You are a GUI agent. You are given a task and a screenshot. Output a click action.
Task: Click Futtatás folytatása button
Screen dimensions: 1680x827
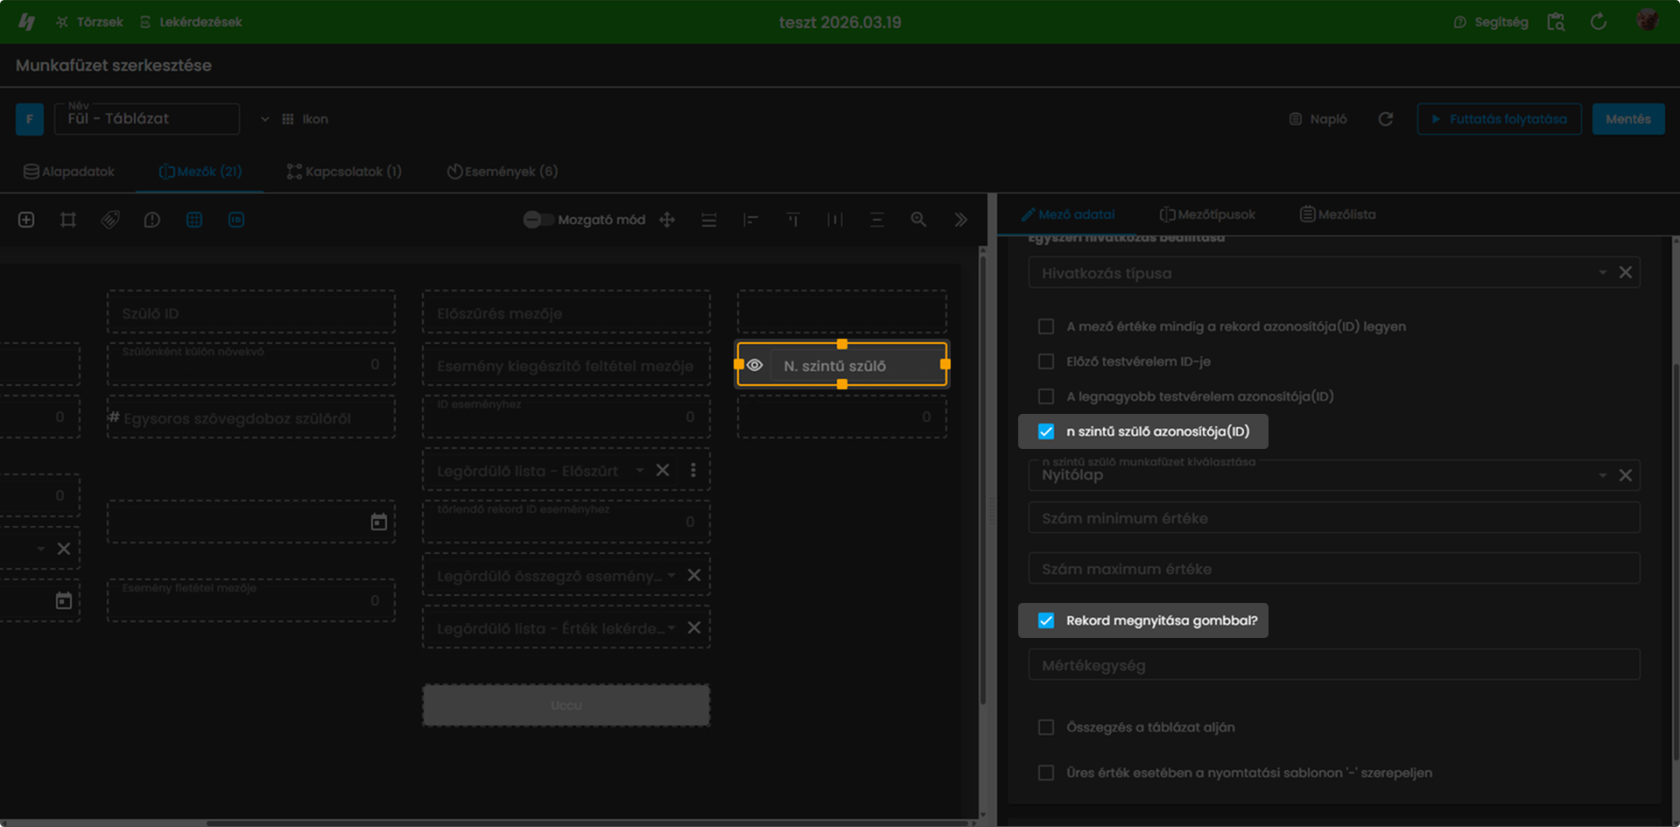[1499, 119]
